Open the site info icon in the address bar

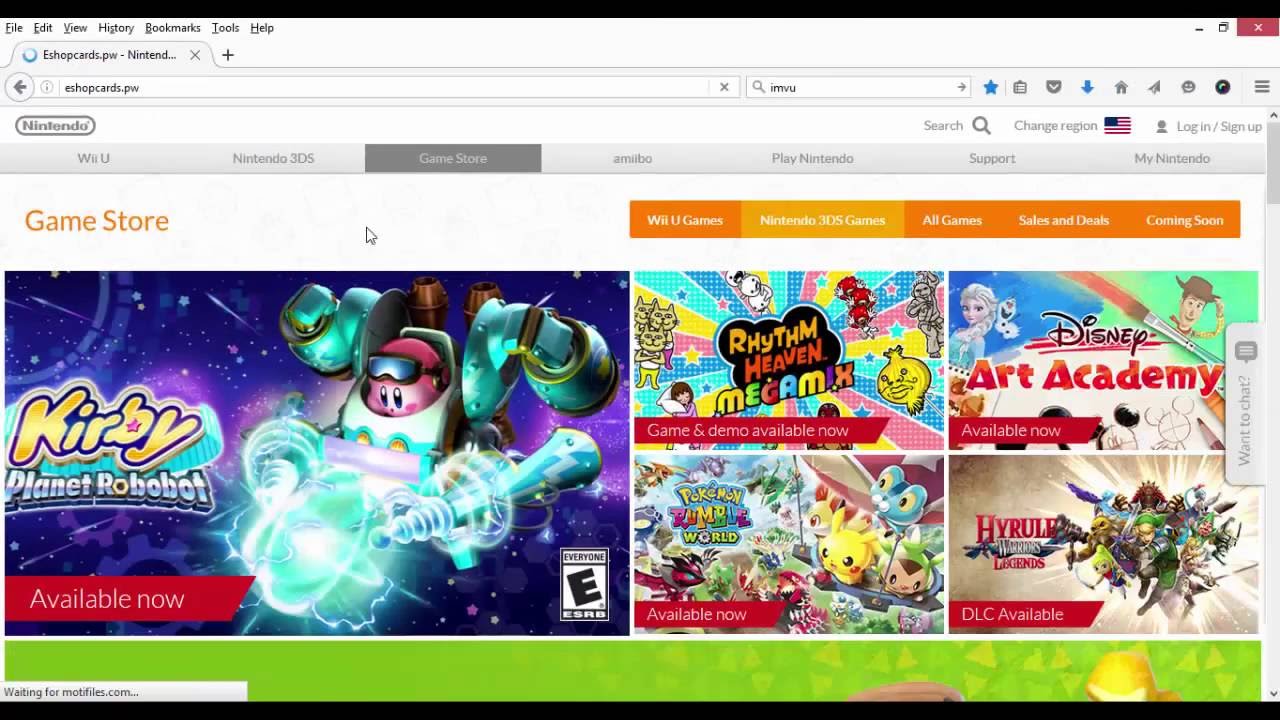(47, 87)
